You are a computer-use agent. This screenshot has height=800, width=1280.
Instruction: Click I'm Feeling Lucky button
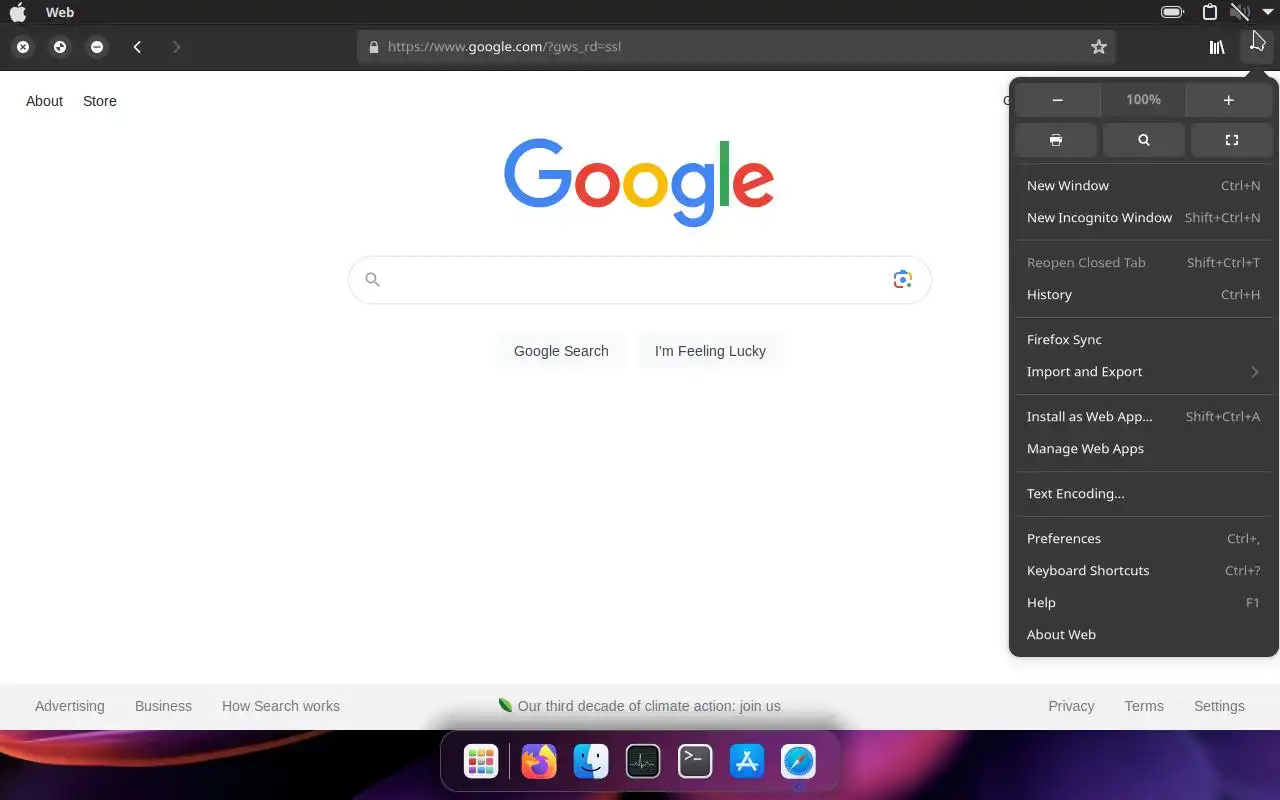[x=710, y=351]
